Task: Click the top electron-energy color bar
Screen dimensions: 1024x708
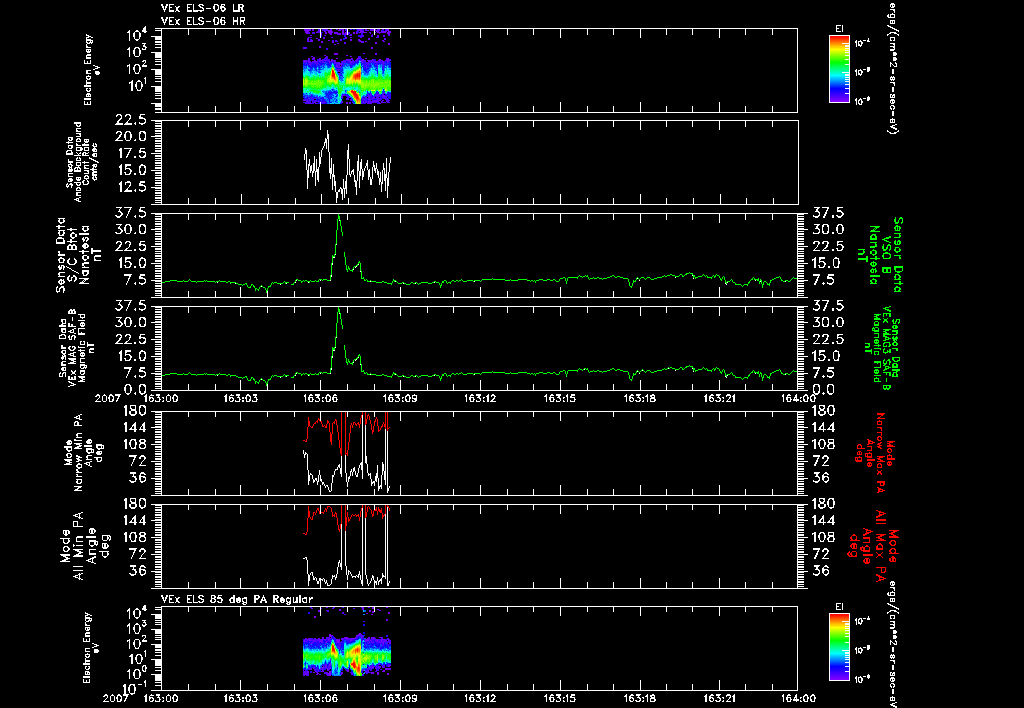Action: point(839,69)
